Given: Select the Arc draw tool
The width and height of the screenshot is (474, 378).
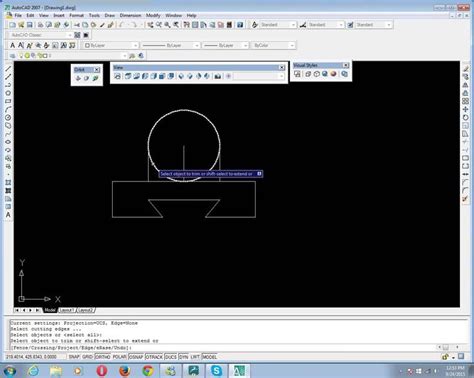Looking at the screenshot, I should point(8,109).
